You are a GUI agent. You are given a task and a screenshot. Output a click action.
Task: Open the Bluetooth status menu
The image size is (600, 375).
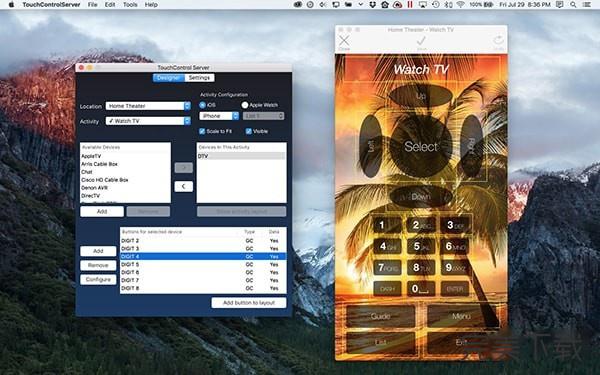(448, 5)
